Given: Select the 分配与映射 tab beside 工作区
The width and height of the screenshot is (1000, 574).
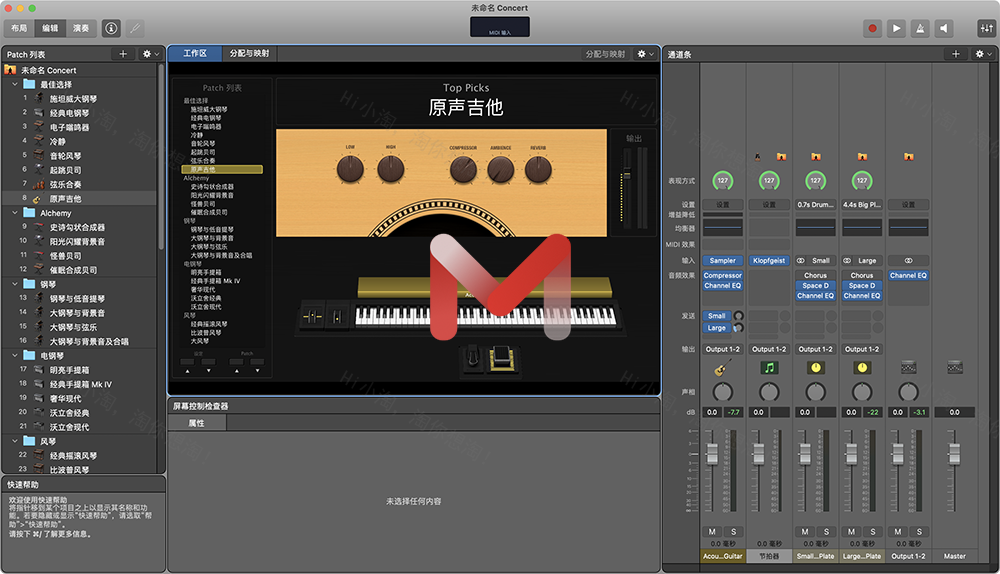Looking at the screenshot, I should pos(249,54).
